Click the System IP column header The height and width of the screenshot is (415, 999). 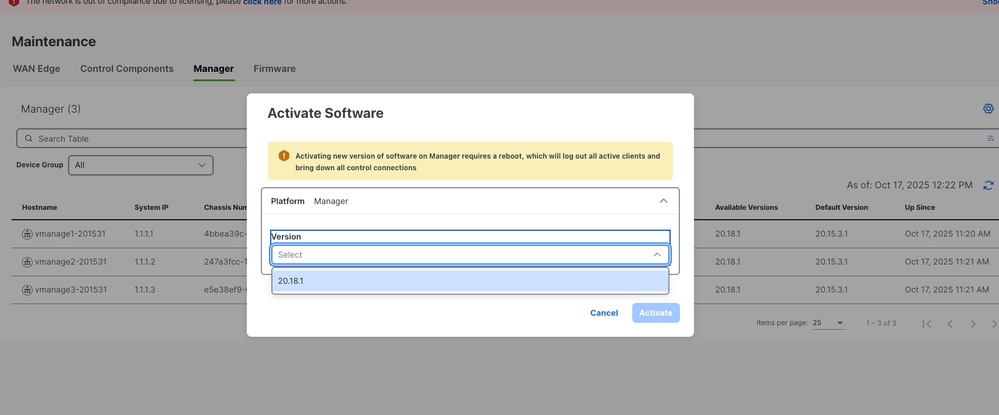[x=151, y=208]
